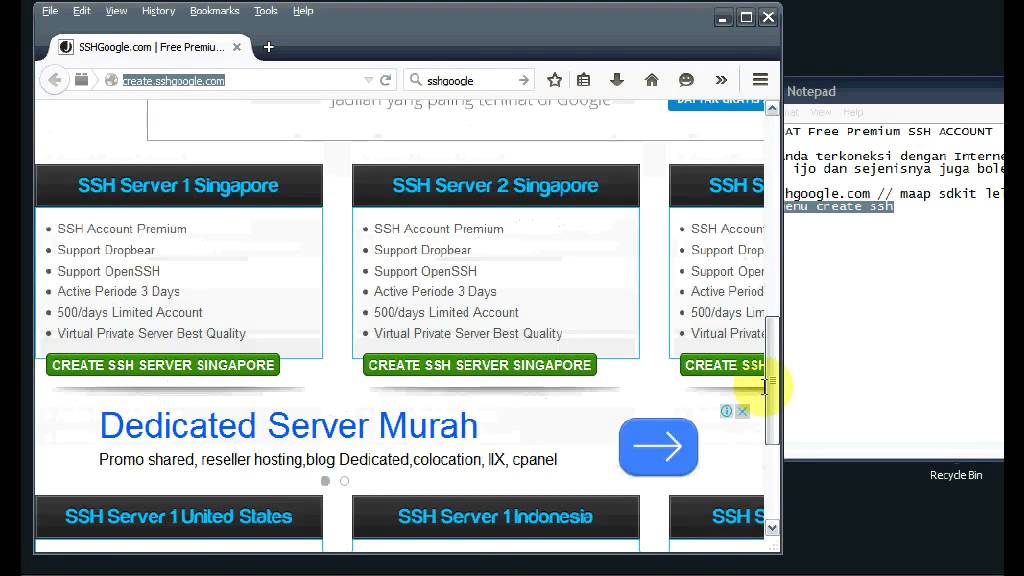Click the search magnifier icon
The image size is (1024, 576).
pos(415,80)
